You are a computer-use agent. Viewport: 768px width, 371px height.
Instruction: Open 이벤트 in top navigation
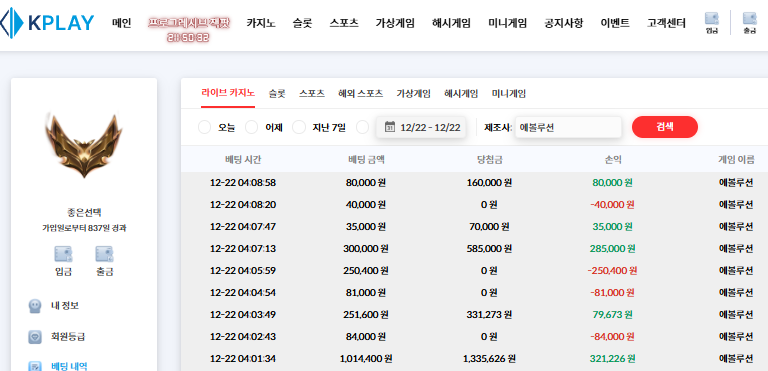(615, 23)
